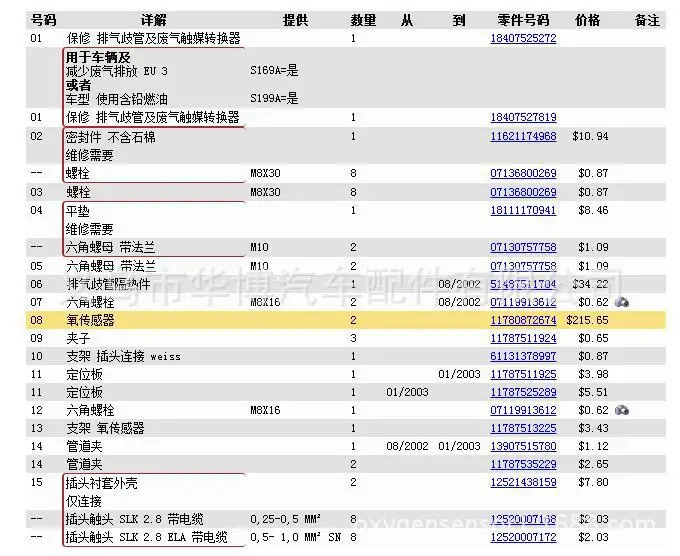Select the 平垫 entry in row 04
The width and height of the screenshot is (680, 556).
point(78,211)
